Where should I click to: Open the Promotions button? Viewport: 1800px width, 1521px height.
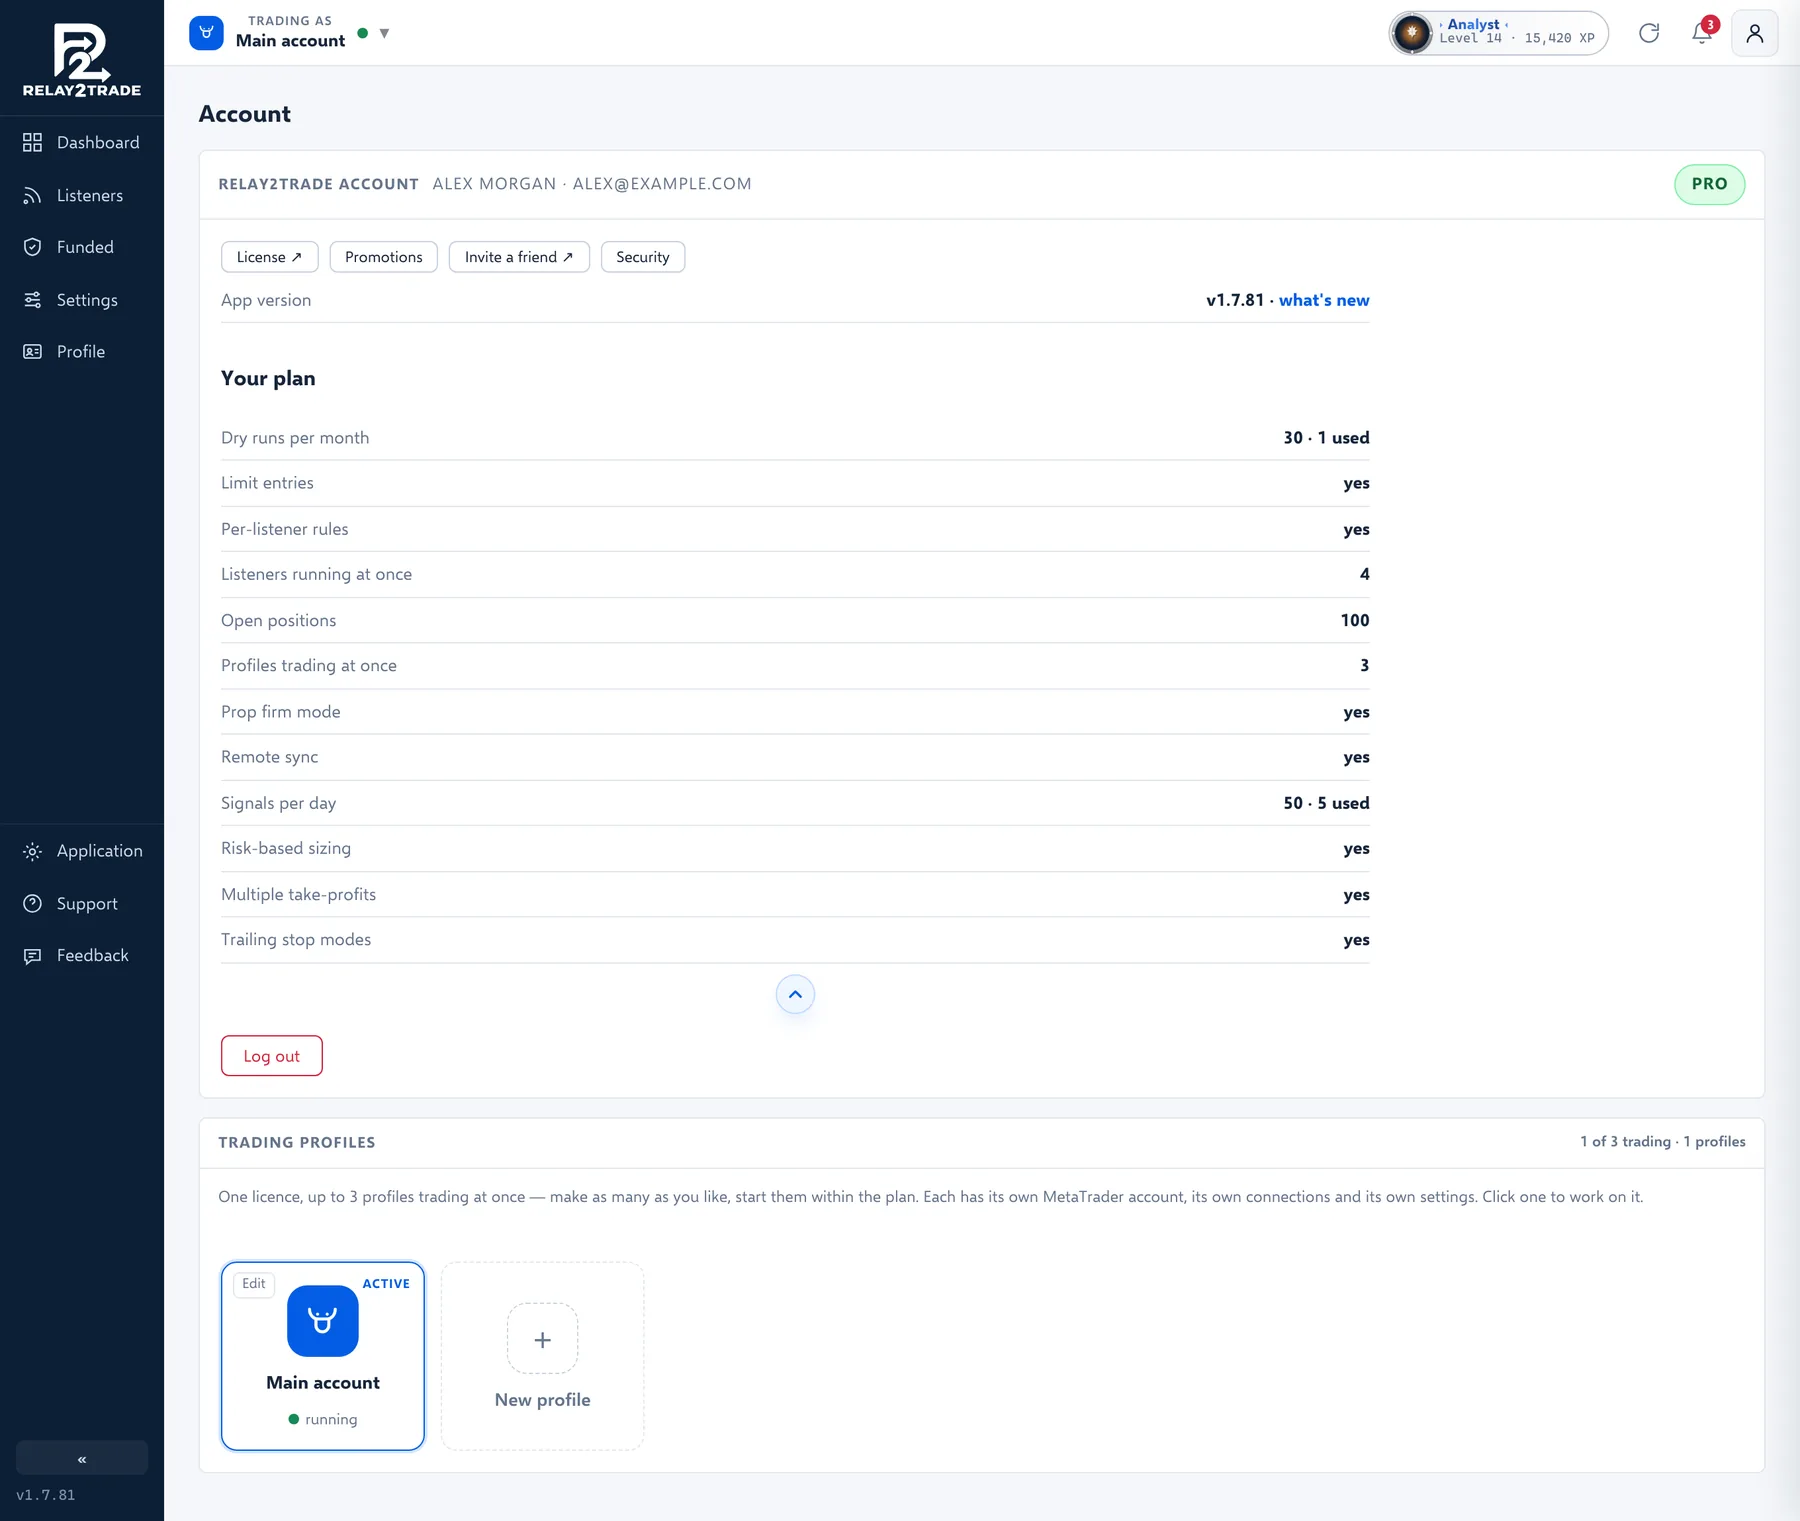pyautogui.click(x=384, y=257)
